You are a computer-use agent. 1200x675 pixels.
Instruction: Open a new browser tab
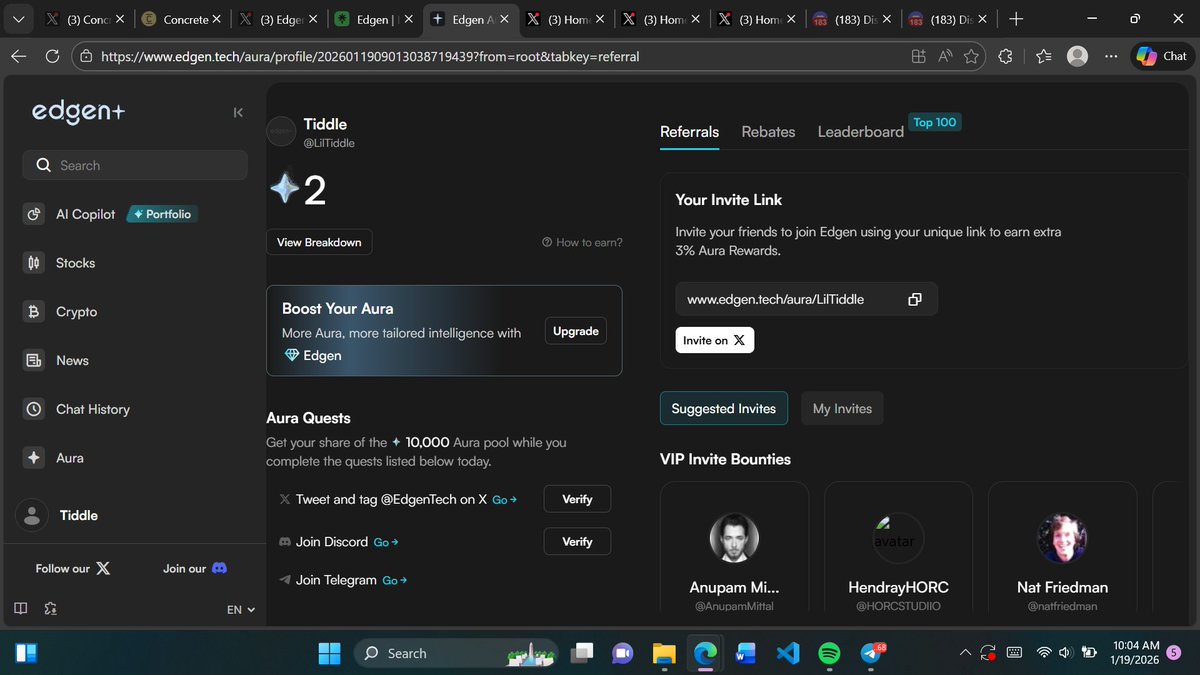1016,19
